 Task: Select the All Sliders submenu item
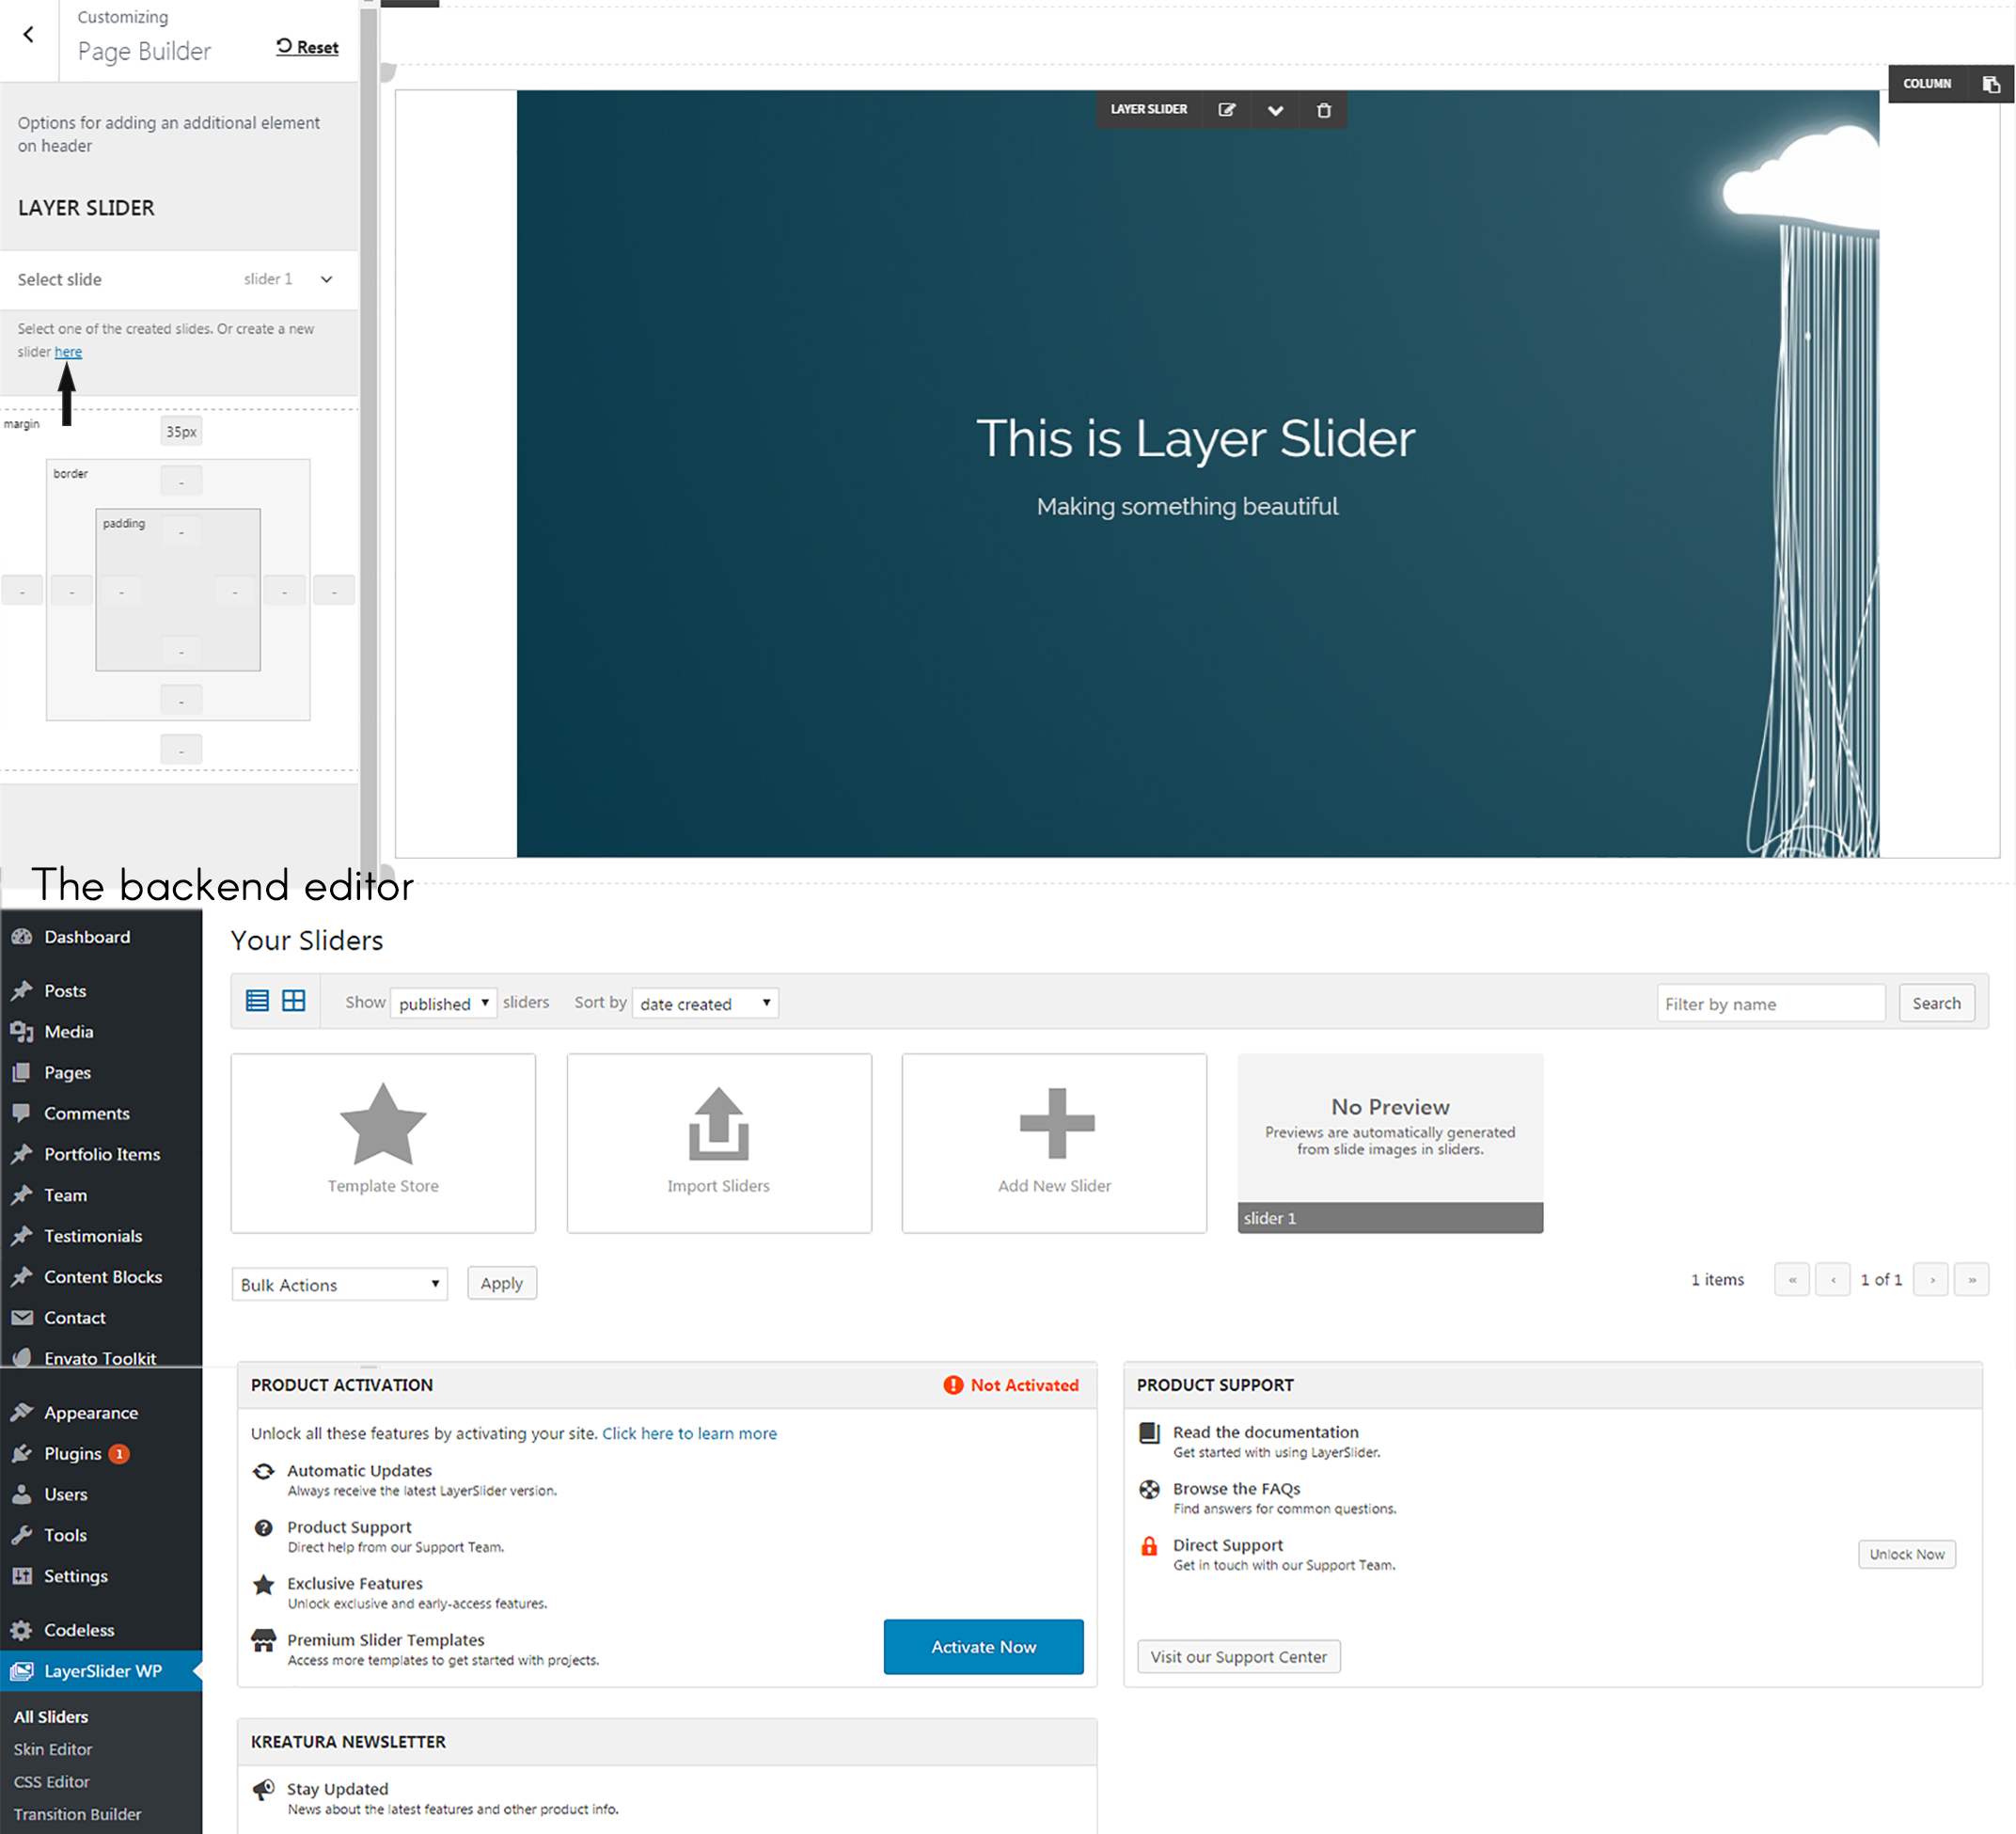(x=51, y=1717)
